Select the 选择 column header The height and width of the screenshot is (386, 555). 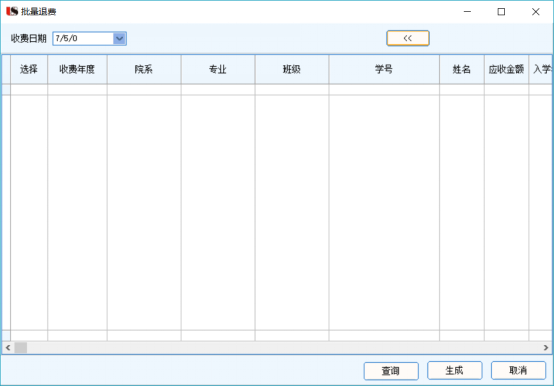click(x=29, y=69)
